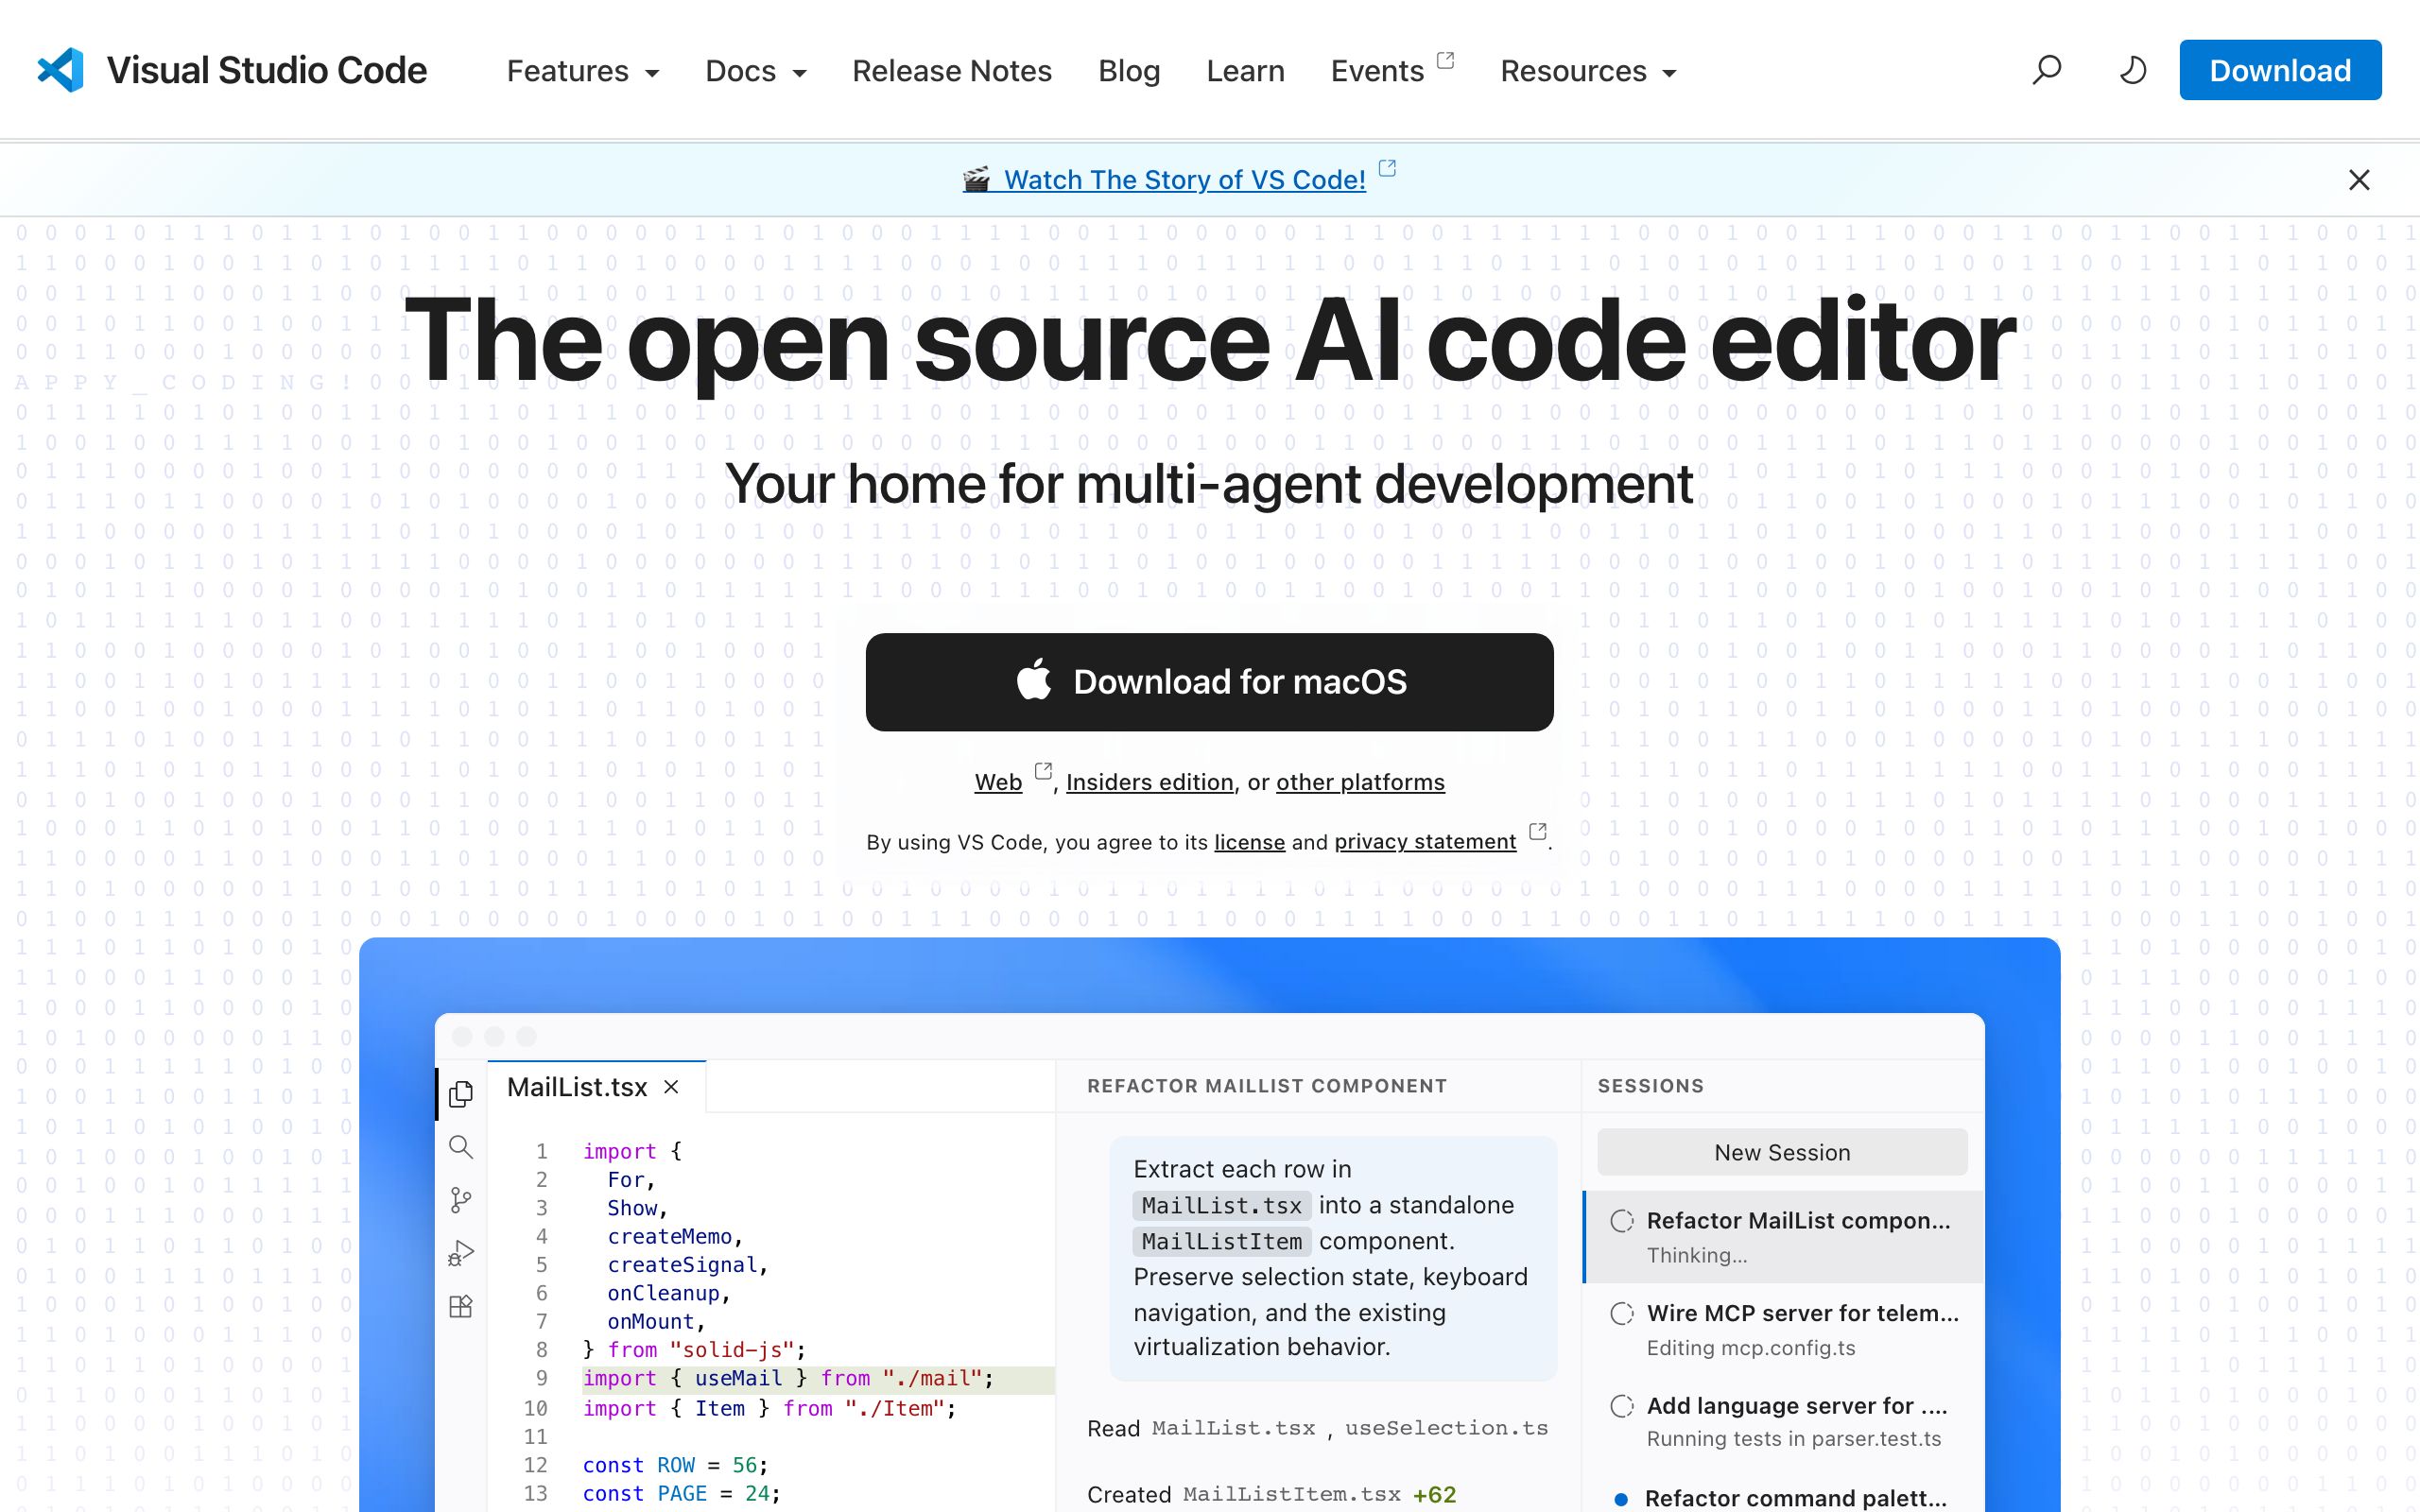Open the Insiders edition link

(1149, 782)
